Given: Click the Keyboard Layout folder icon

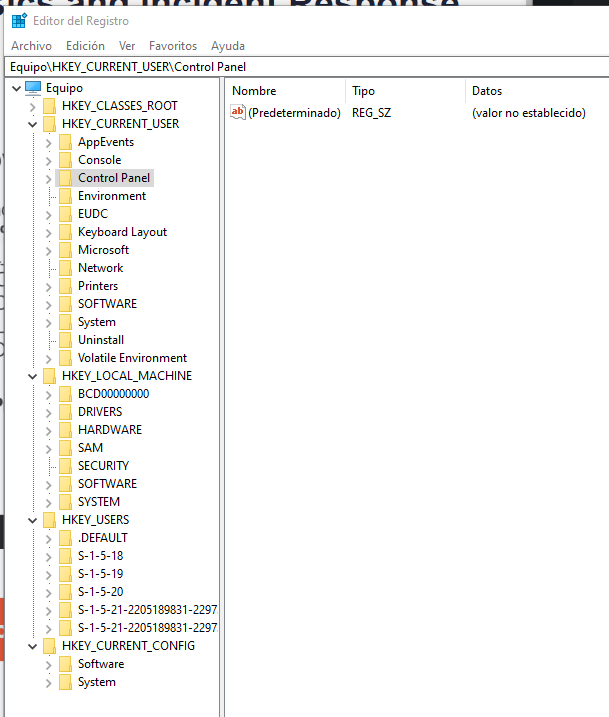Looking at the screenshot, I should coord(65,232).
